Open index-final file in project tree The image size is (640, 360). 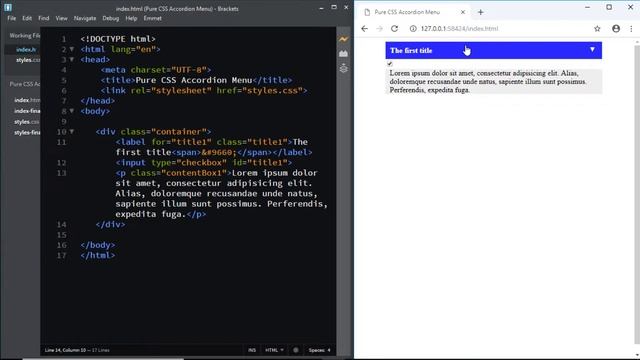(27, 111)
